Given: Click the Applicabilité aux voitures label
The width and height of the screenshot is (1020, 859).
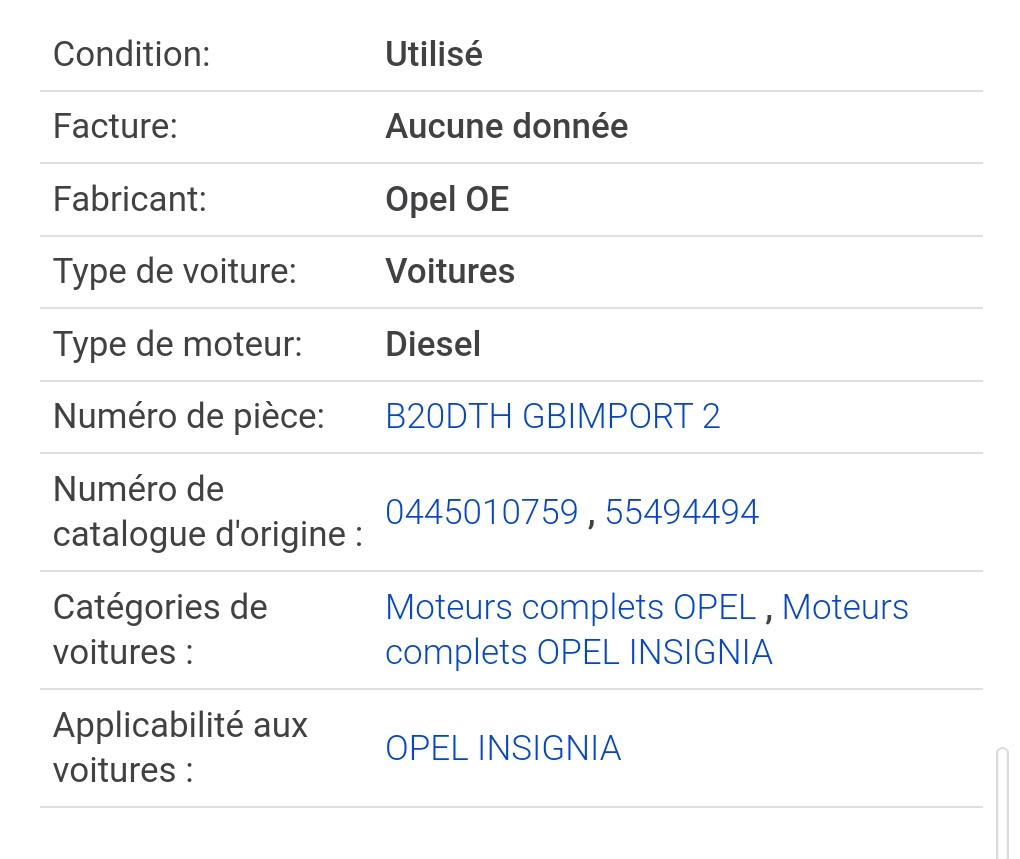Looking at the screenshot, I should coord(180,748).
